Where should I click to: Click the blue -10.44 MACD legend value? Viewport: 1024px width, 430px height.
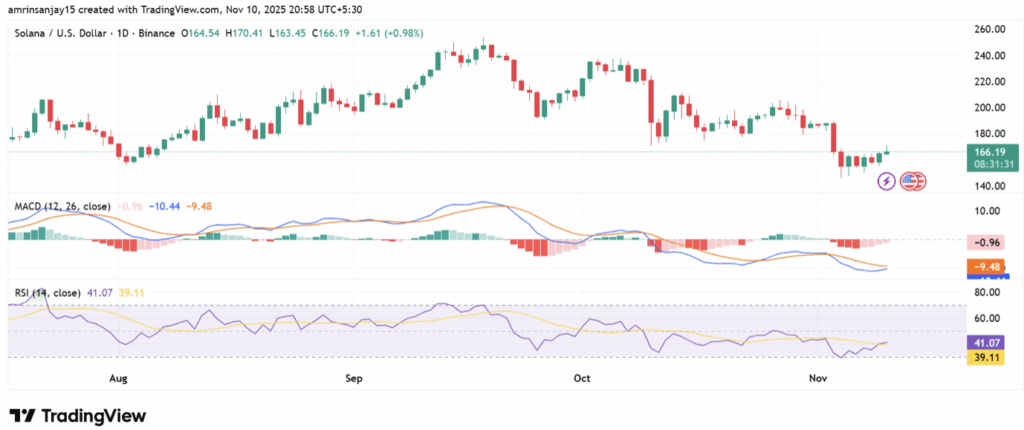tap(163, 205)
